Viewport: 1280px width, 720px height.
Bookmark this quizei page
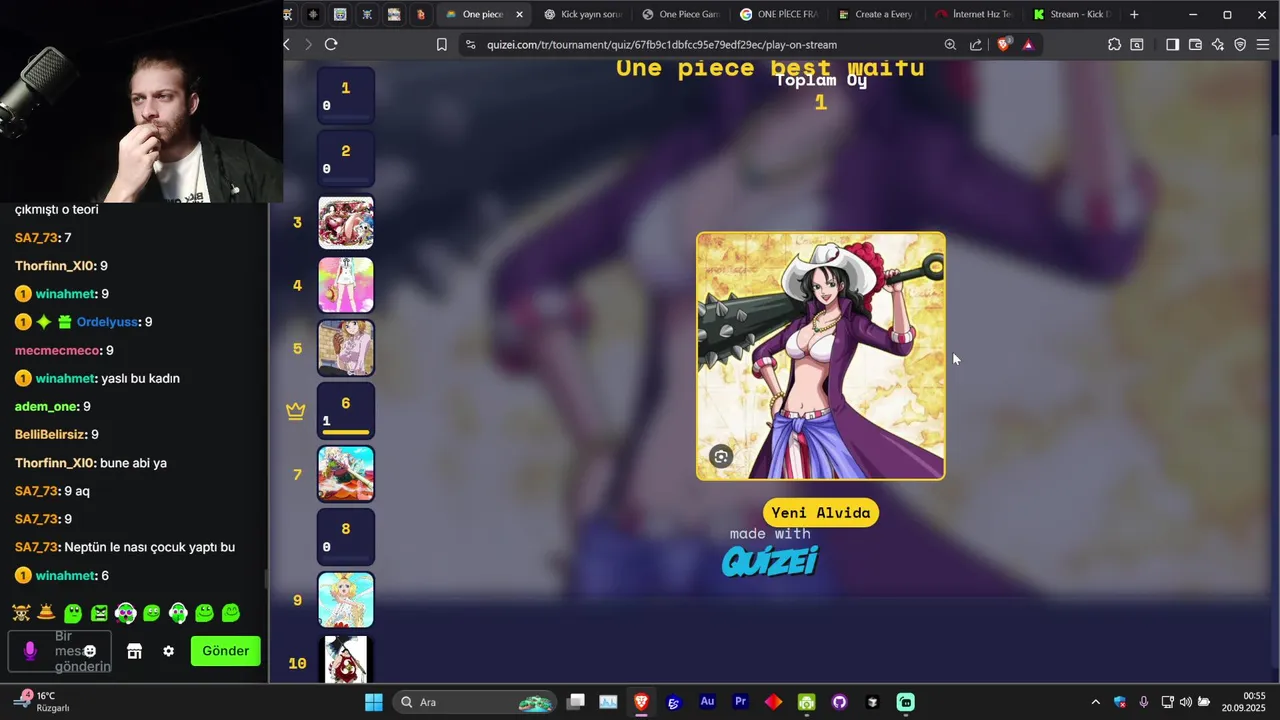click(x=442, y=44)
